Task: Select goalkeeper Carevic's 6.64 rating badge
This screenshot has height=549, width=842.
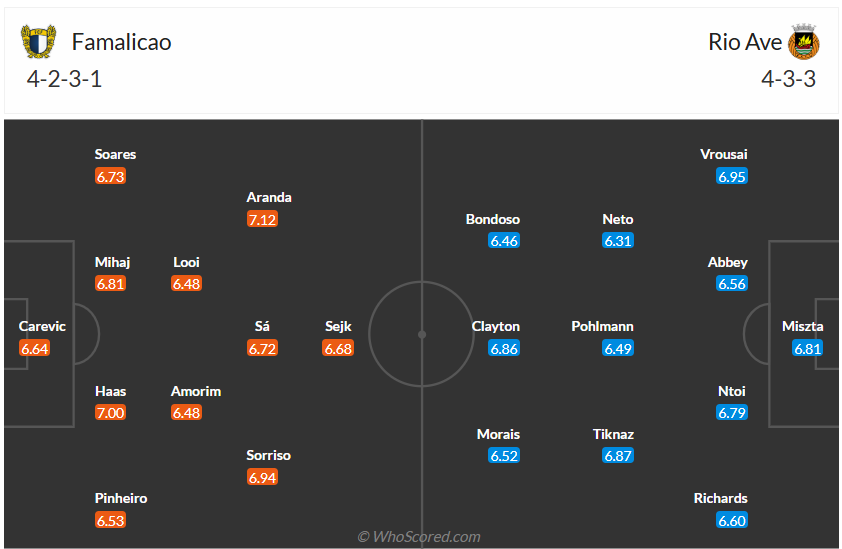Action: coord(34,349)
